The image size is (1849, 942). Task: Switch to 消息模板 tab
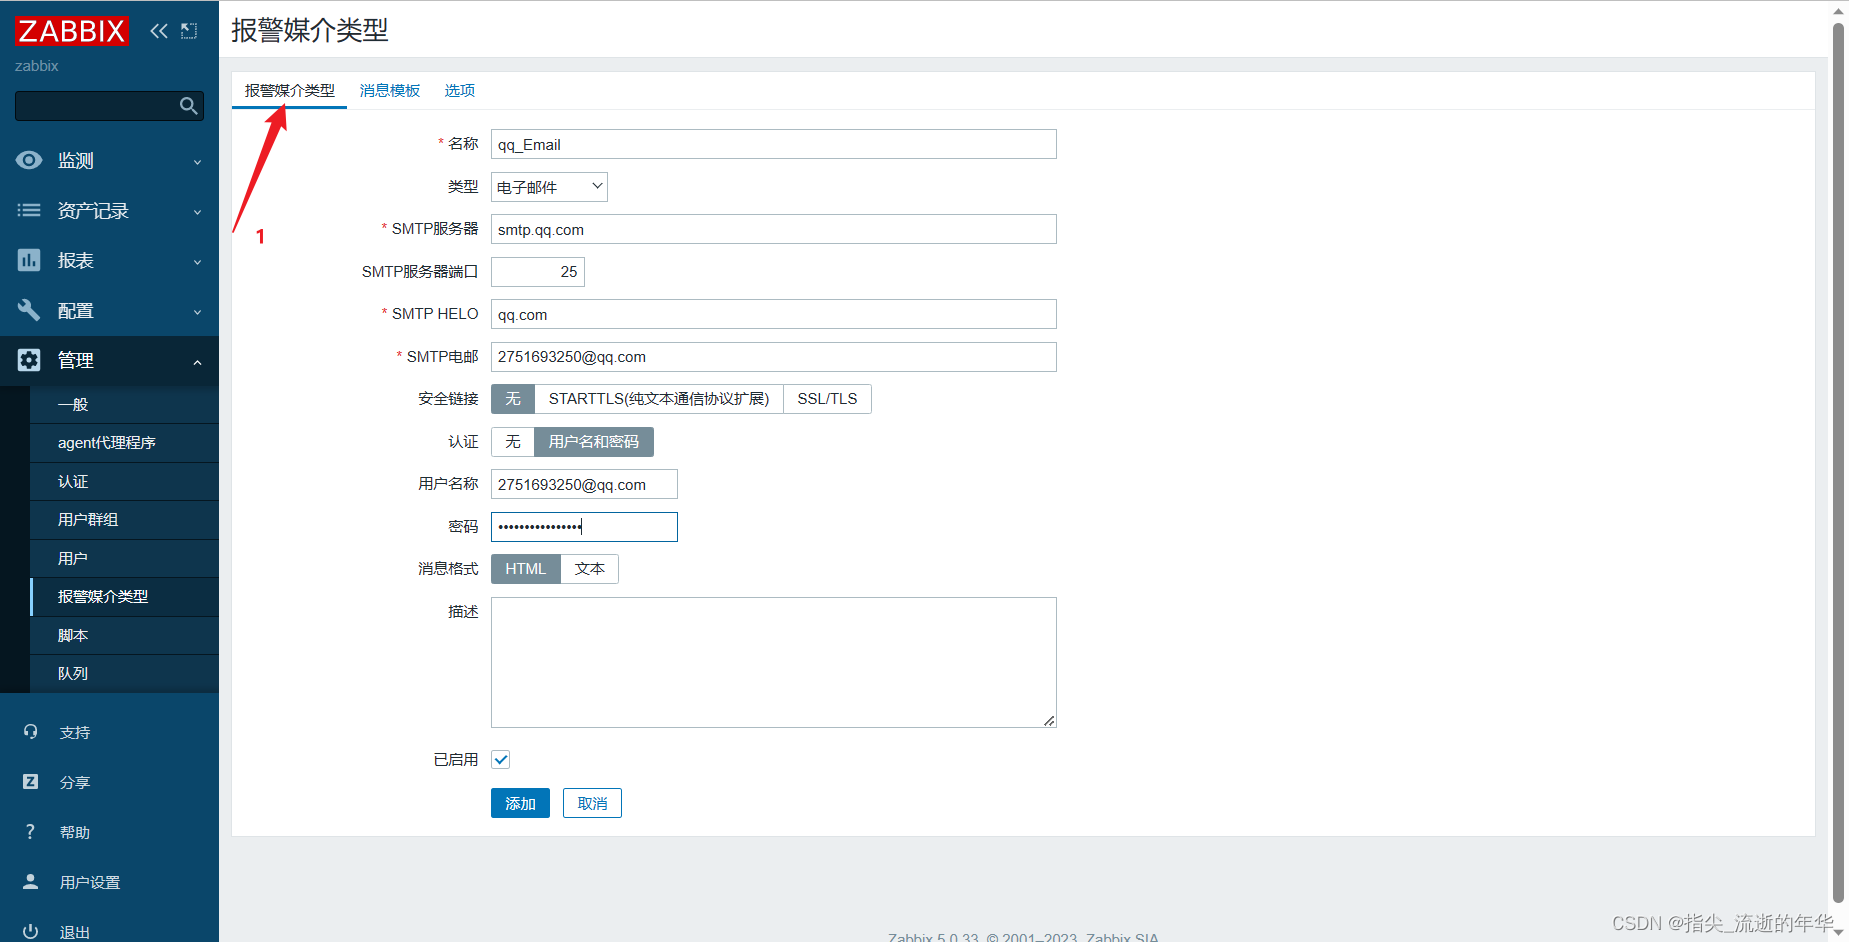pyautogui.click(x=390, y=90)
